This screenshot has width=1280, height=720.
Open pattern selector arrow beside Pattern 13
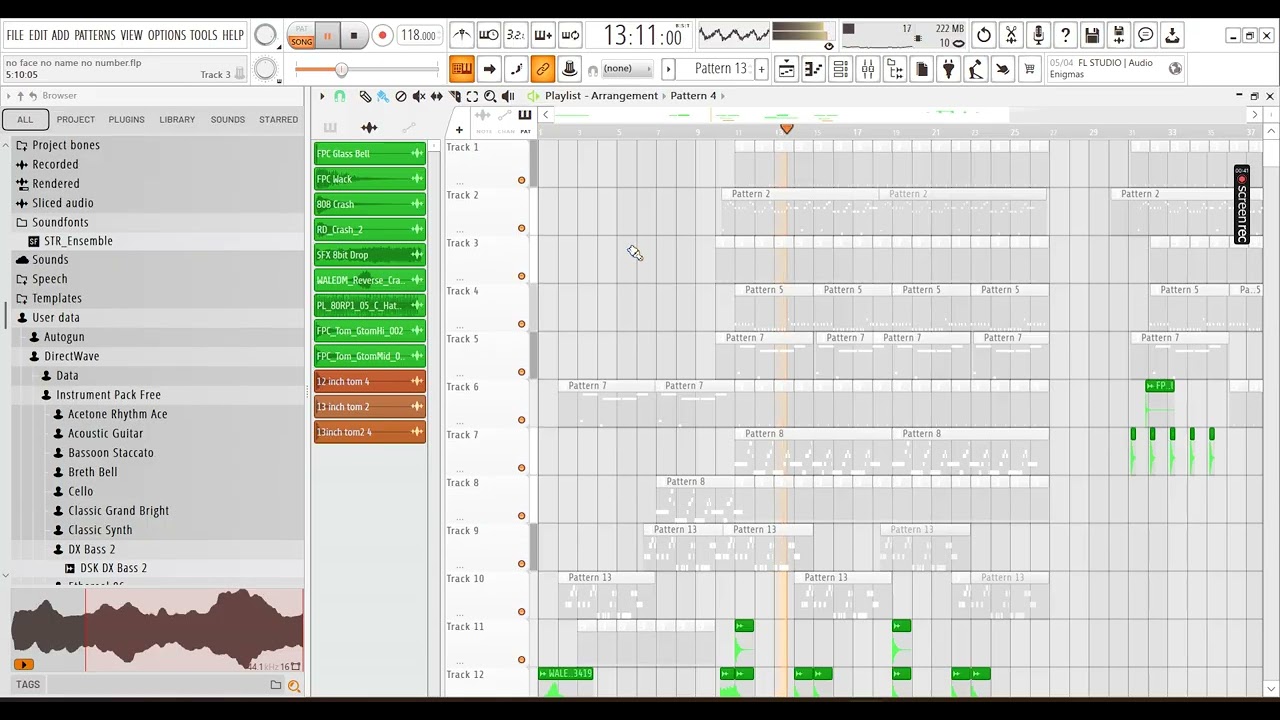pyautogui.click(x=669, y=69)
